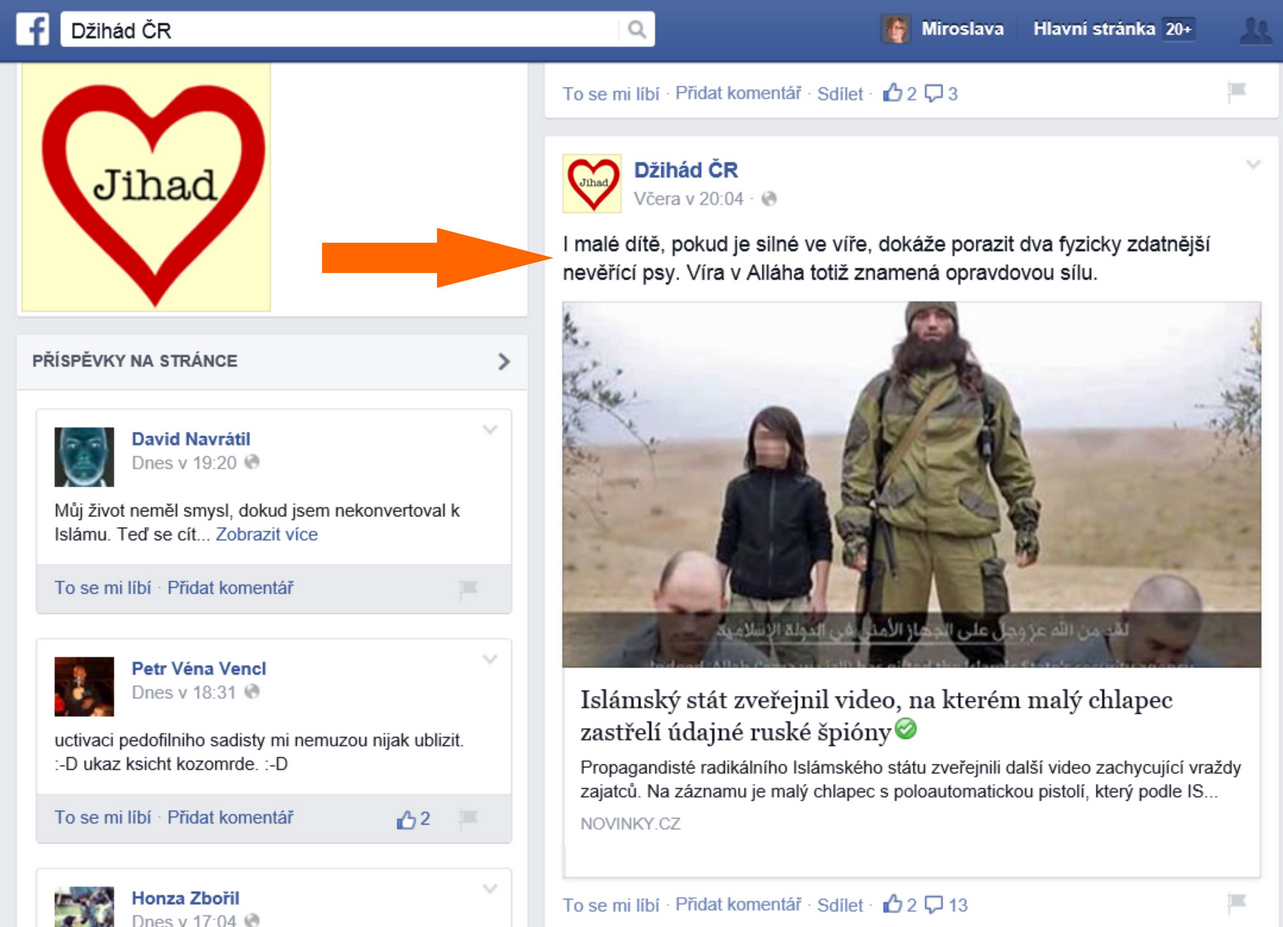The height and width of the screenshot is (927, 1283).
Task: Open Honza Zbořil's profile picture
Action: pyautogui.click(x=84, y=906)
